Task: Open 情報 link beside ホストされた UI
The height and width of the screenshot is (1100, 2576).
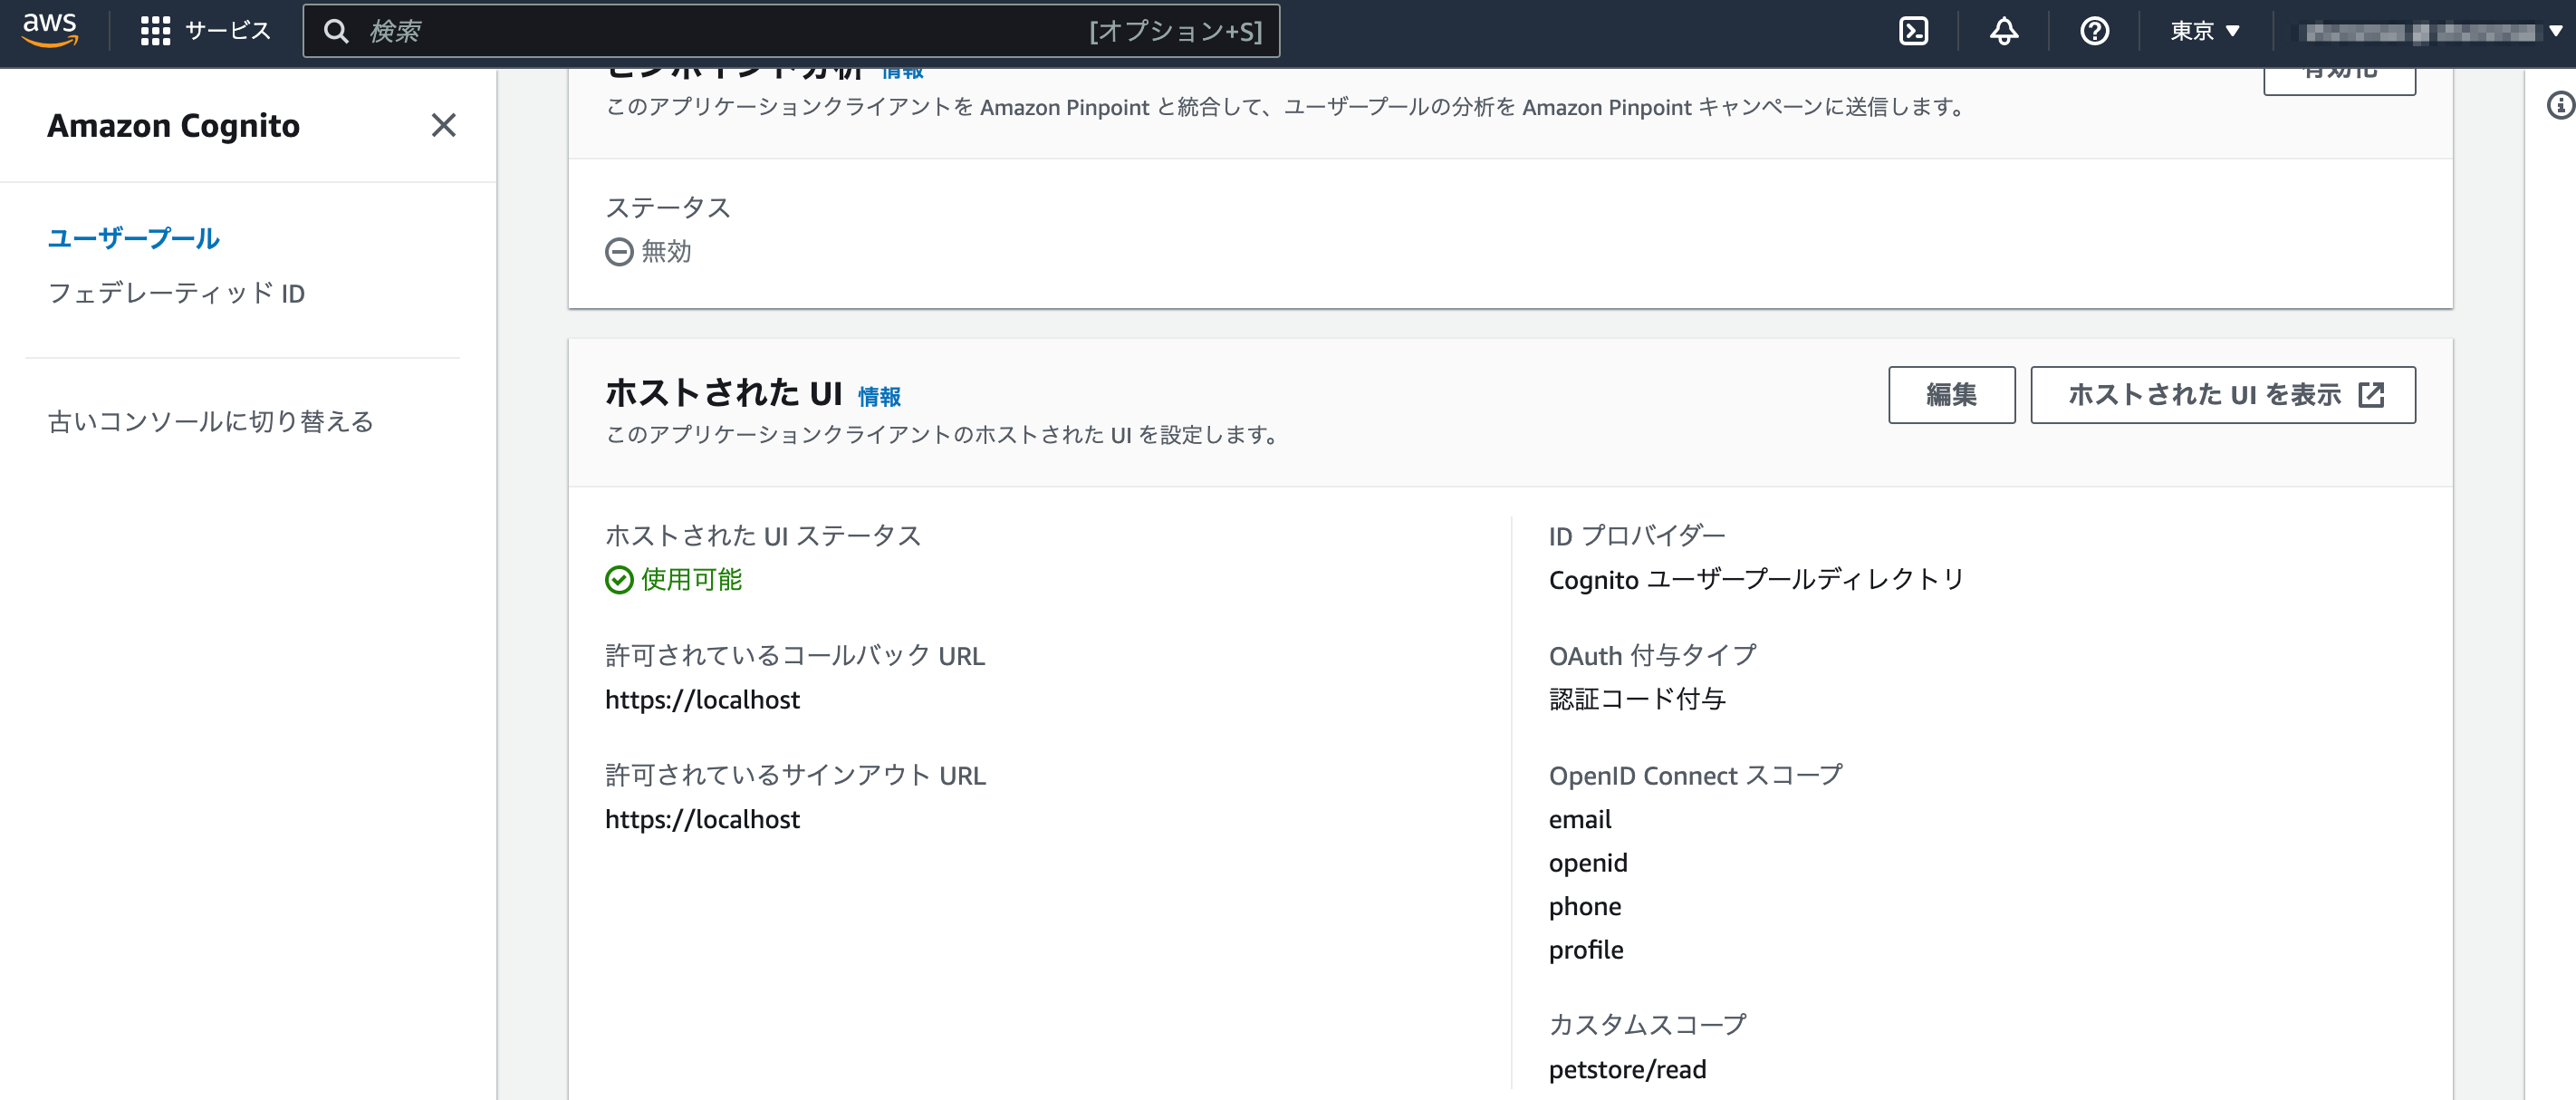Action: point(879,397)
